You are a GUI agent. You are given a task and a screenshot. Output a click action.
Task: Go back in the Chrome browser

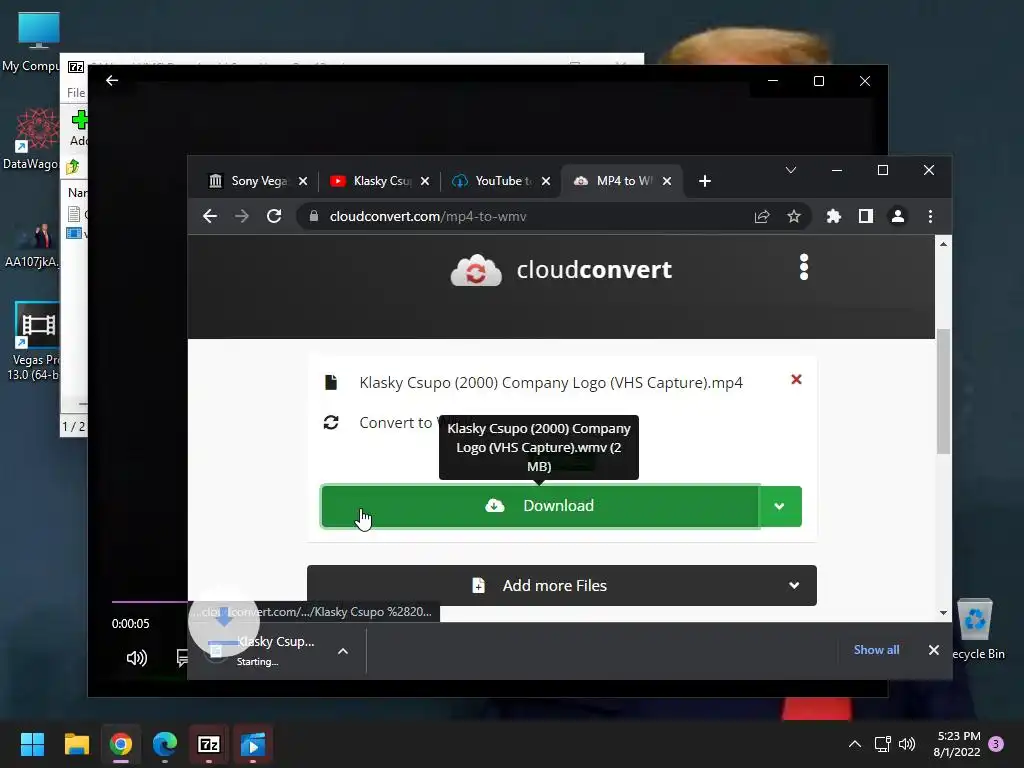(x=210, y=216)
